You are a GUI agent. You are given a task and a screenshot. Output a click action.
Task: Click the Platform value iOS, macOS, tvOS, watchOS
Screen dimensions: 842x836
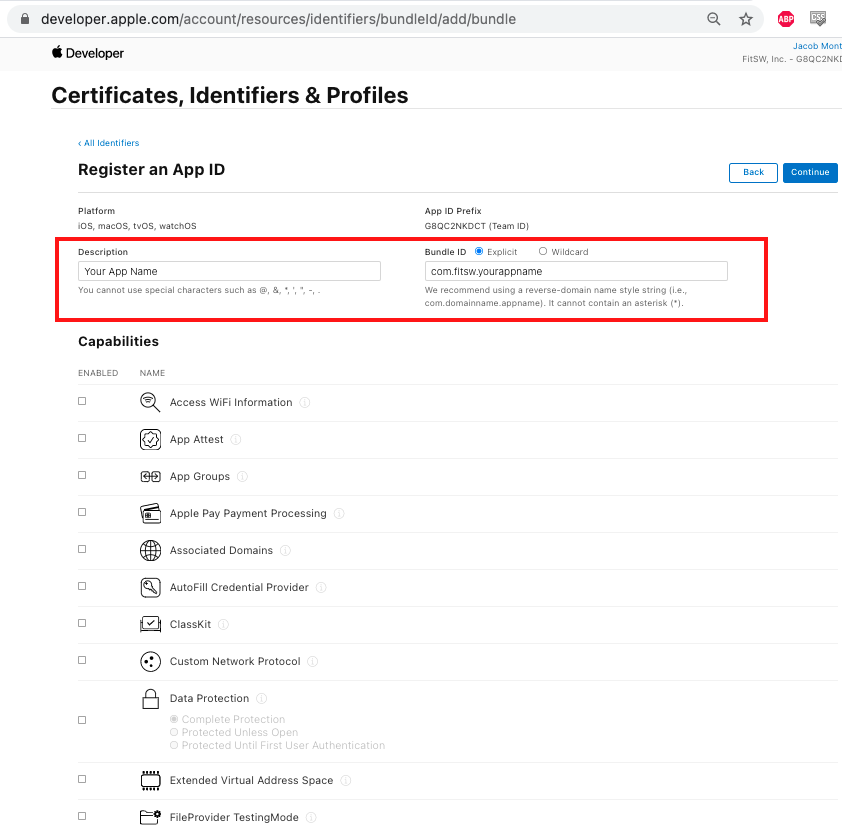pos(137,226)
